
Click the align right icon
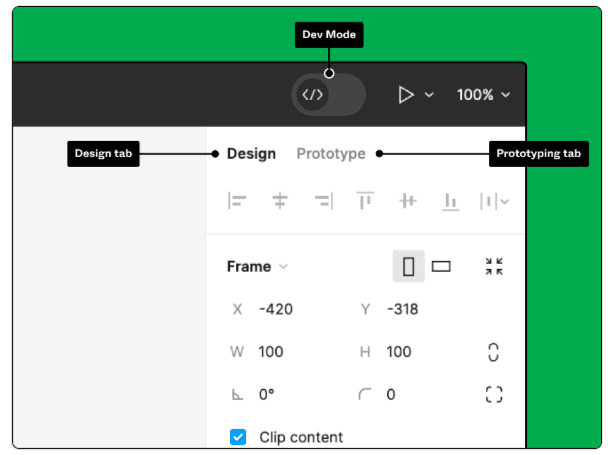tap(323, 201)
